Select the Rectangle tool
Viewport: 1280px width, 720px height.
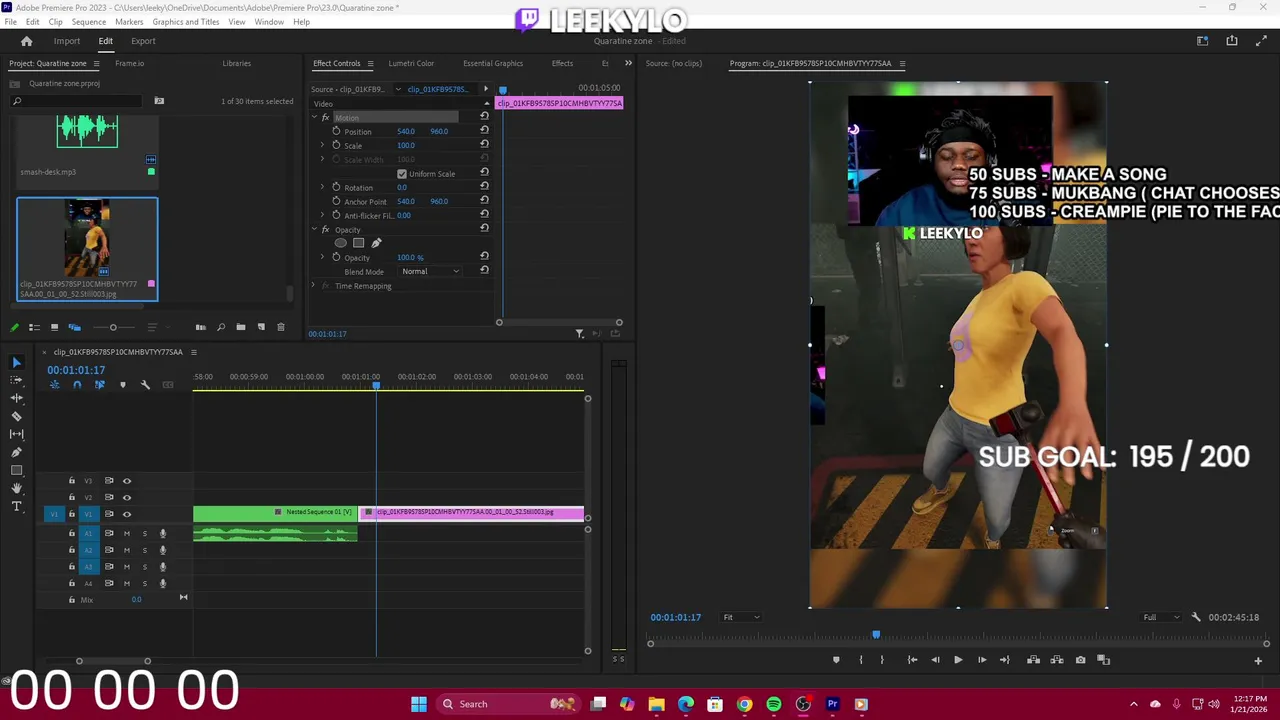tap(17, 470)
